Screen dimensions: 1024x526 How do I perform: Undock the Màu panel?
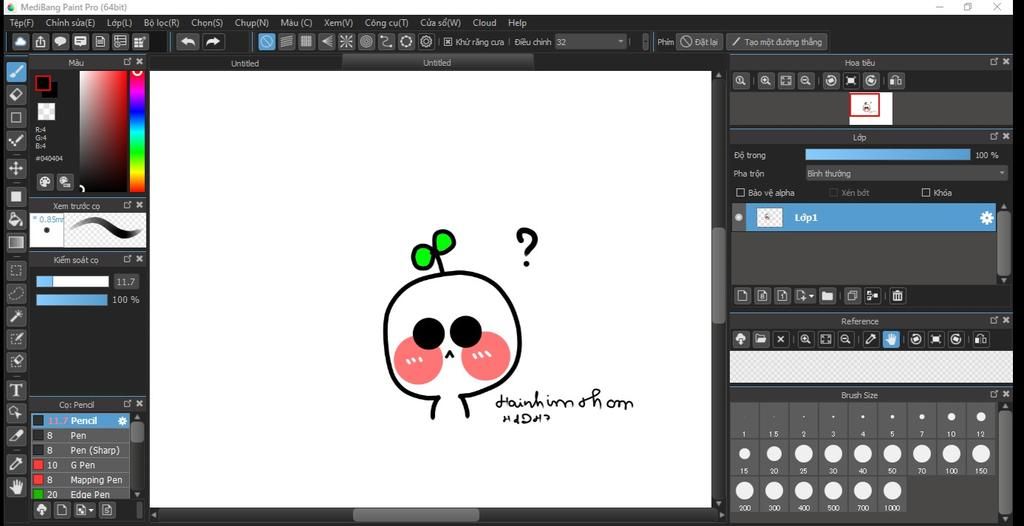[x=128, y=61]
